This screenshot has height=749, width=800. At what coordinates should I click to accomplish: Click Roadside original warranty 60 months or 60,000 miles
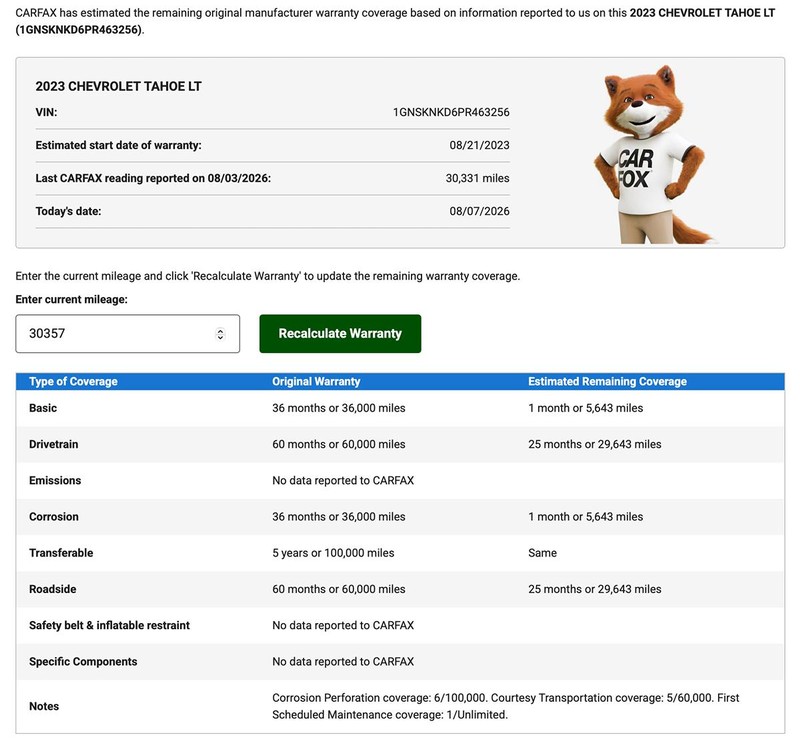[x=339, y=589]
